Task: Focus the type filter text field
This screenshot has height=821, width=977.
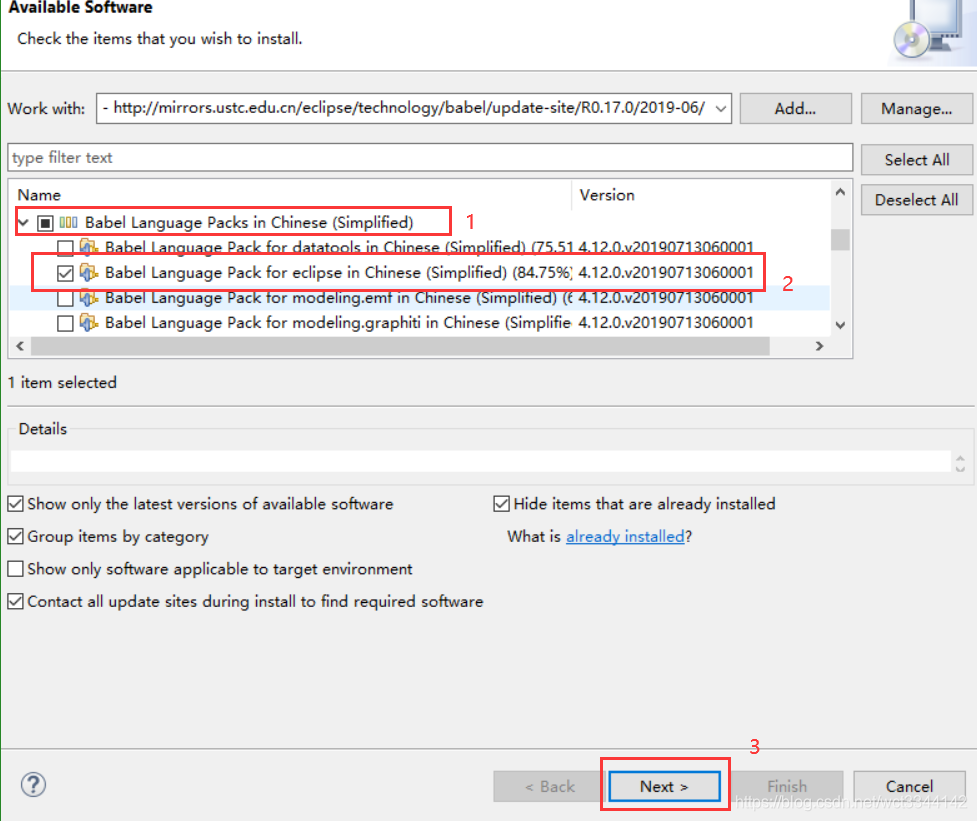Action: 430,158
